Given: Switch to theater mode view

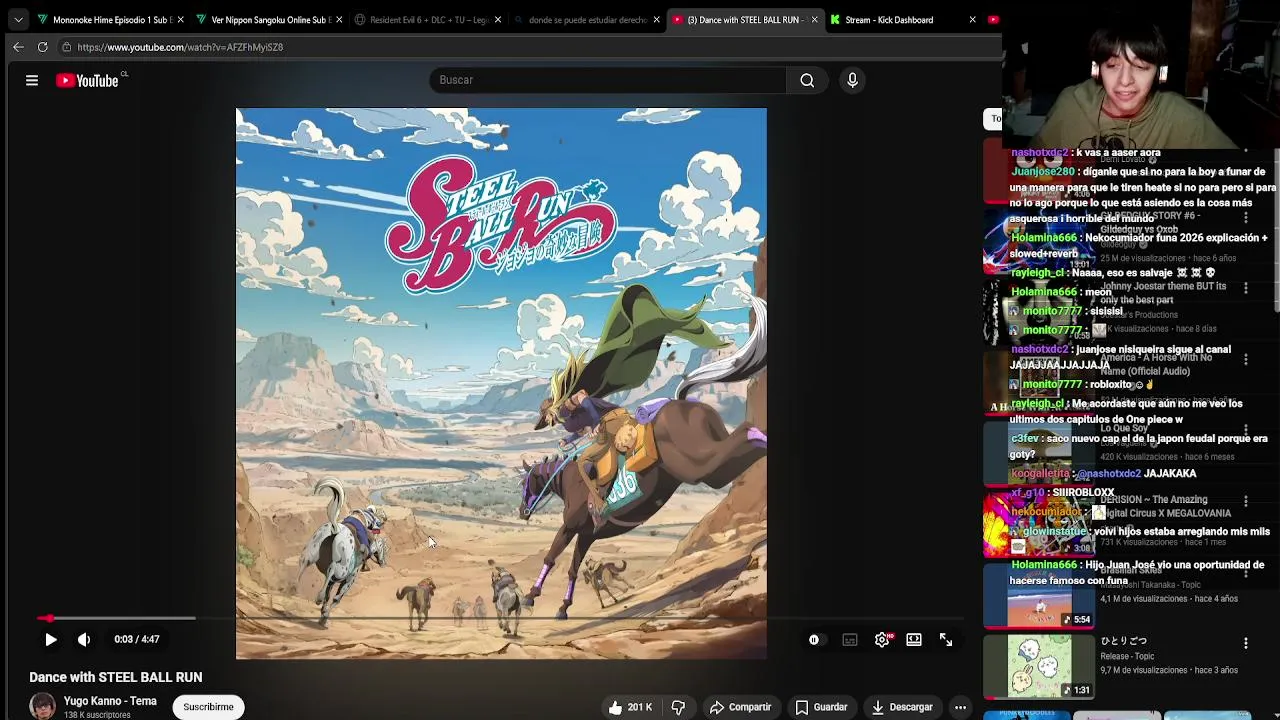Looking at the screenshot, I should click(914, 640).
